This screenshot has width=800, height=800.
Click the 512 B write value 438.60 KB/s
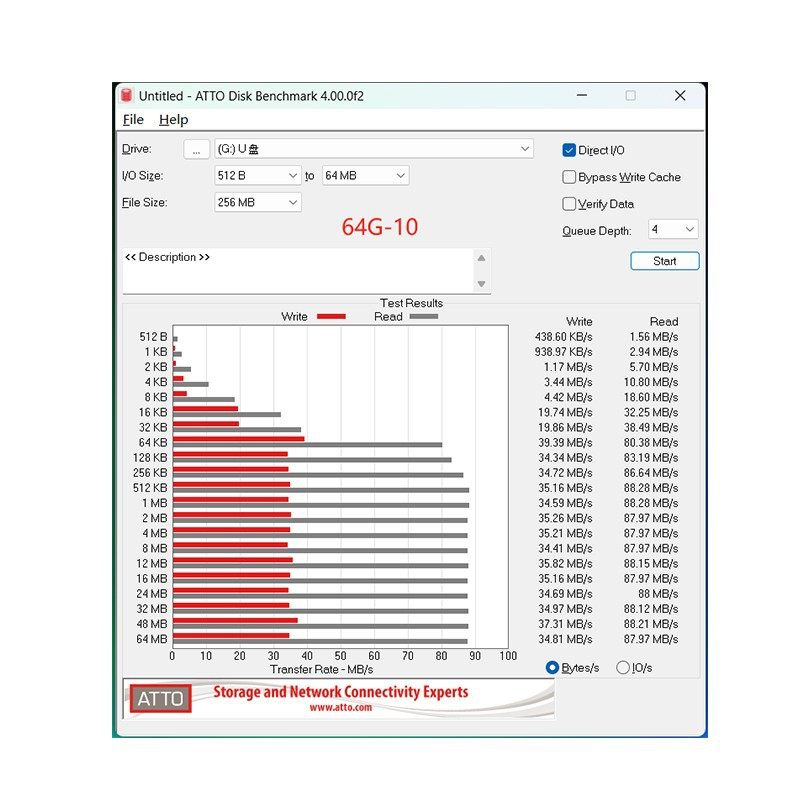tap(564, 337)
